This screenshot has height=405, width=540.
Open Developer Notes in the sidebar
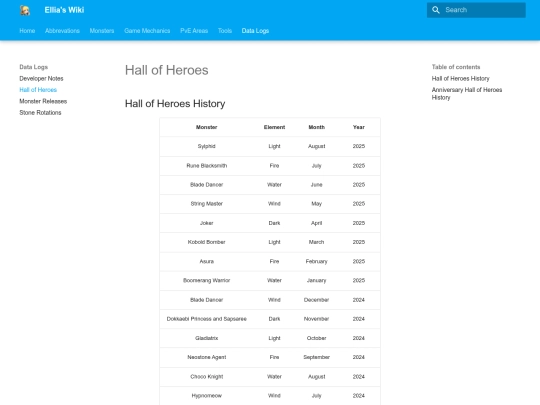click(41, 79)
